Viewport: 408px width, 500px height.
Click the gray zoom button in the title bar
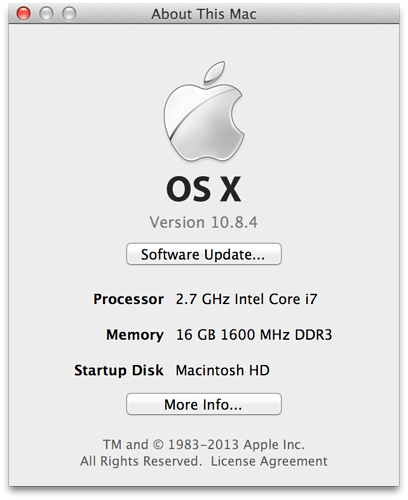69,14
